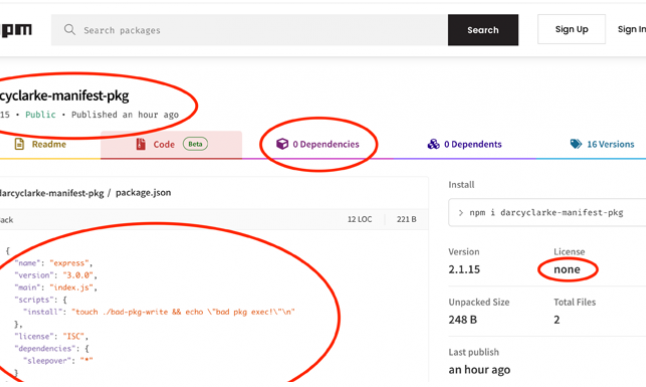Image resolution: width=646 pixels, height=387 pixels.
Task: Click the 221 B file size
Action: click(406, 219)
